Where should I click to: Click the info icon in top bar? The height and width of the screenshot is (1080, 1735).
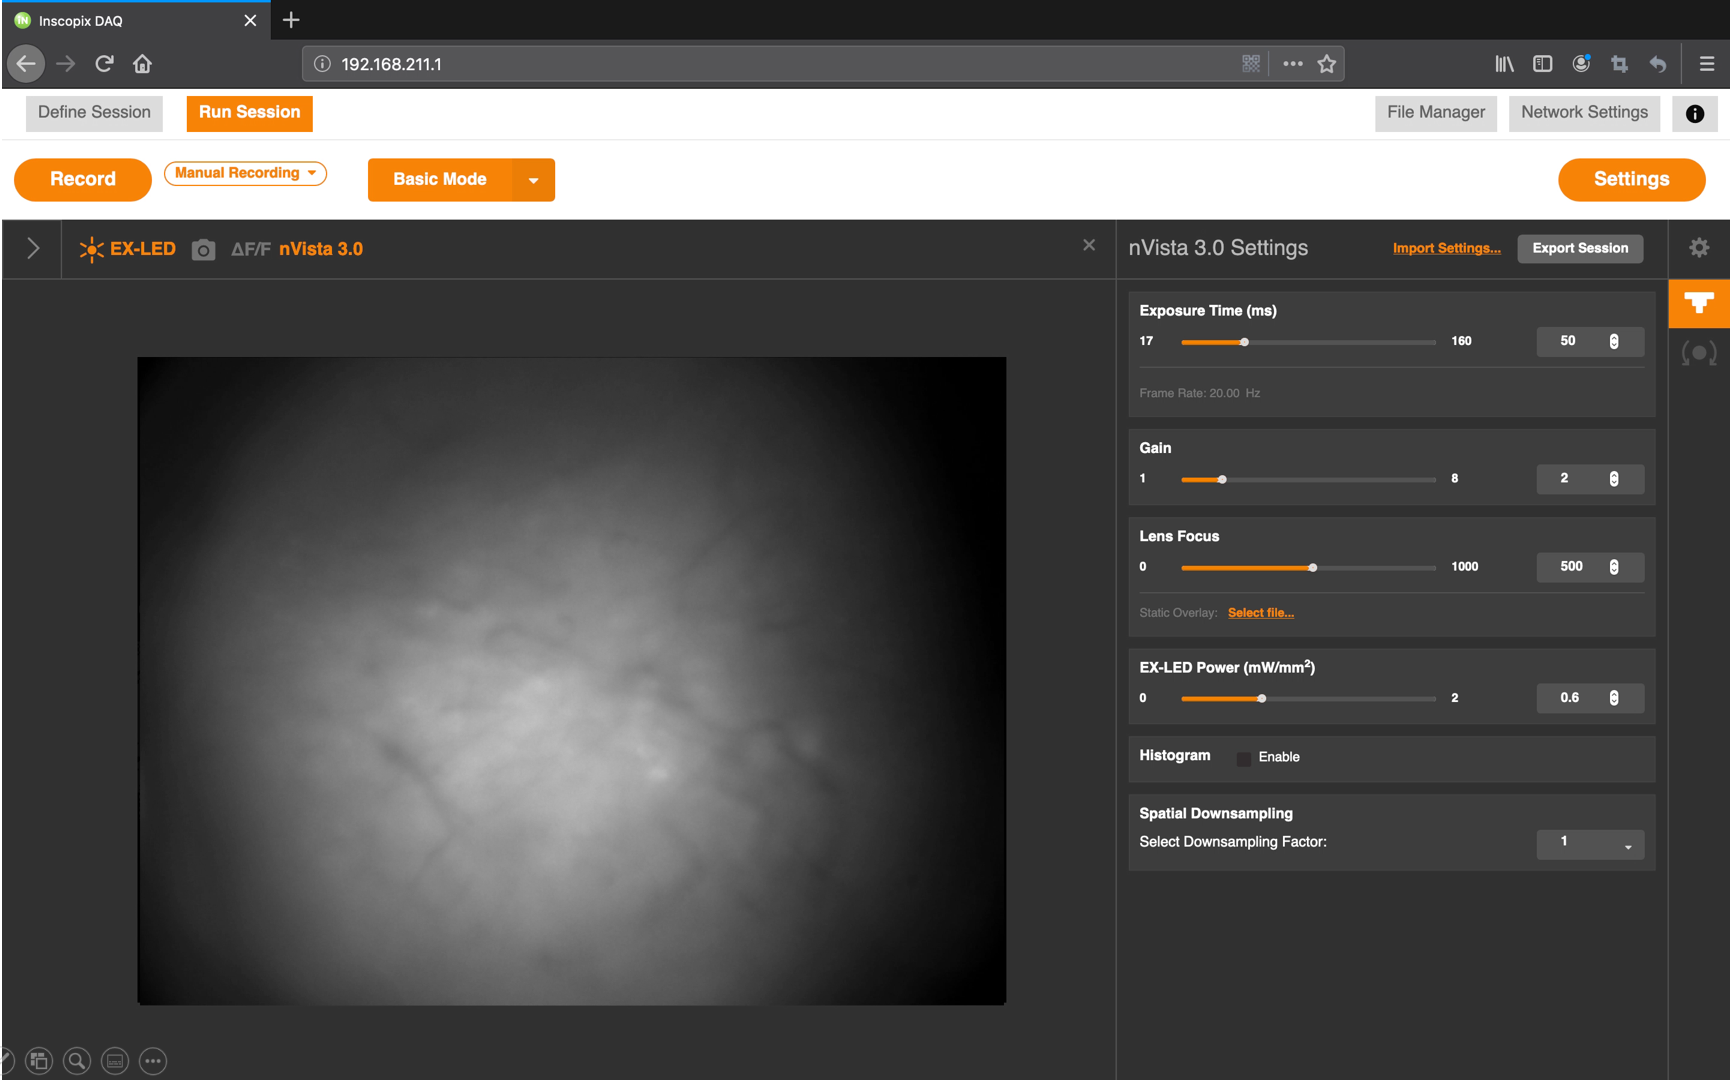[1694, 114]
